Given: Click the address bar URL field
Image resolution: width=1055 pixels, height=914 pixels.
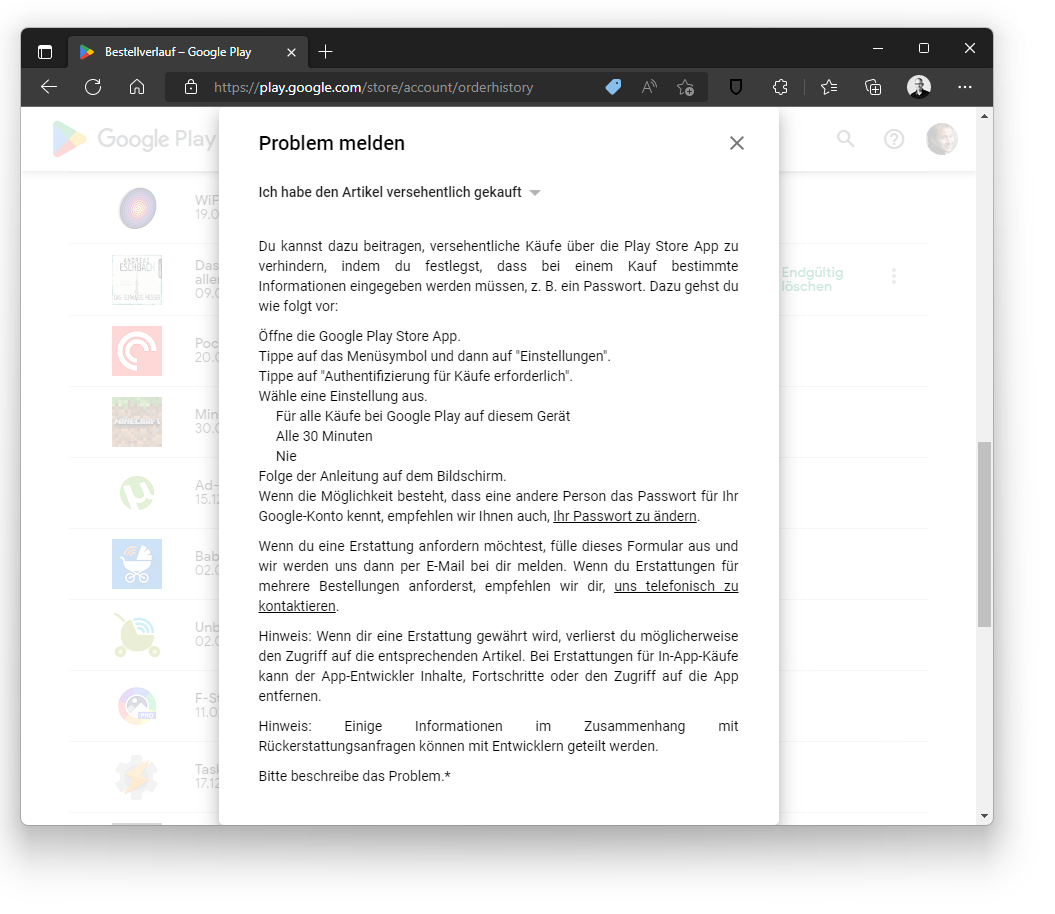Looking at the screenshot, I should coord(400,88).
